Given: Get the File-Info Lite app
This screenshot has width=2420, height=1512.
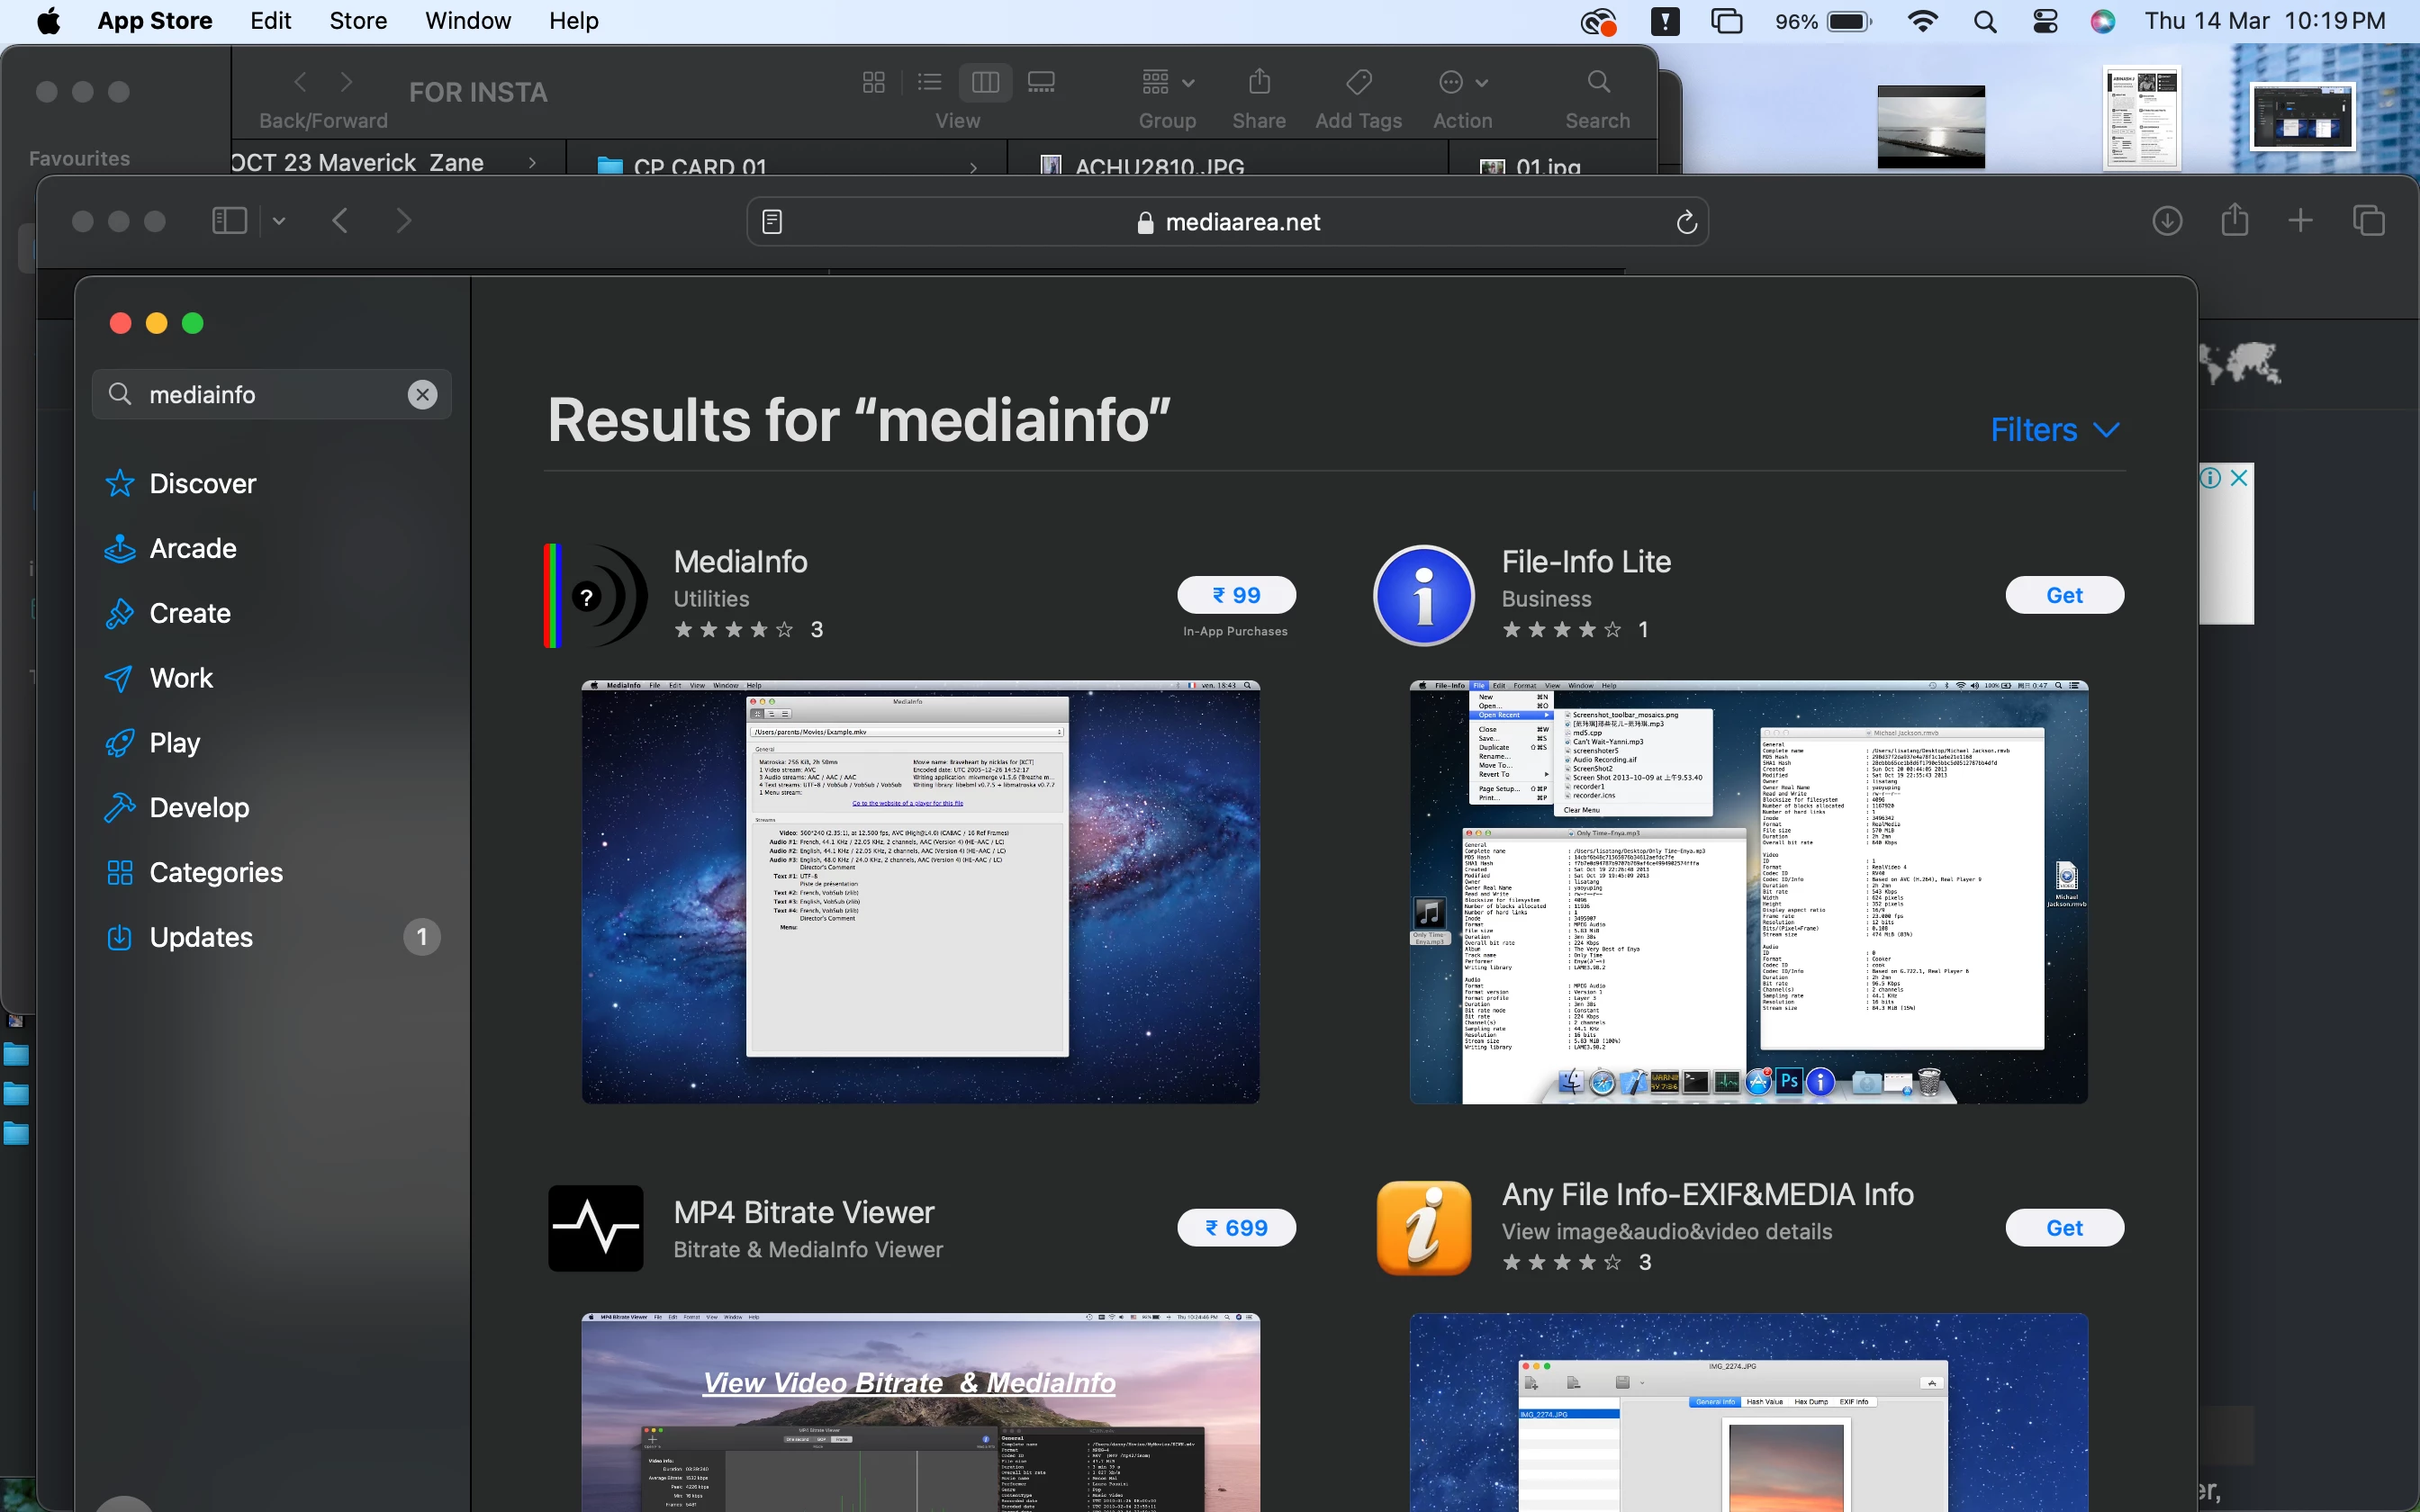Looking at the screenshot, I should point(2064,595).
